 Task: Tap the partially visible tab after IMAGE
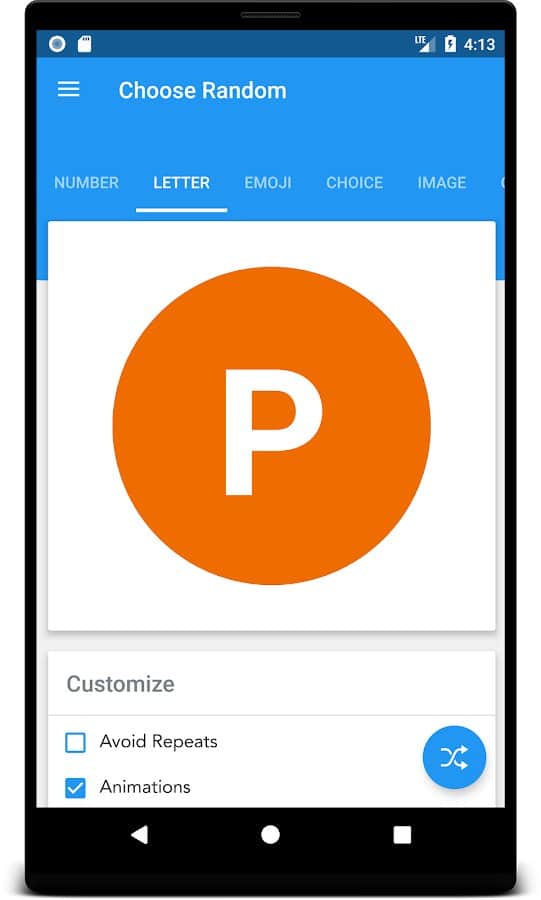click(503, 183)
